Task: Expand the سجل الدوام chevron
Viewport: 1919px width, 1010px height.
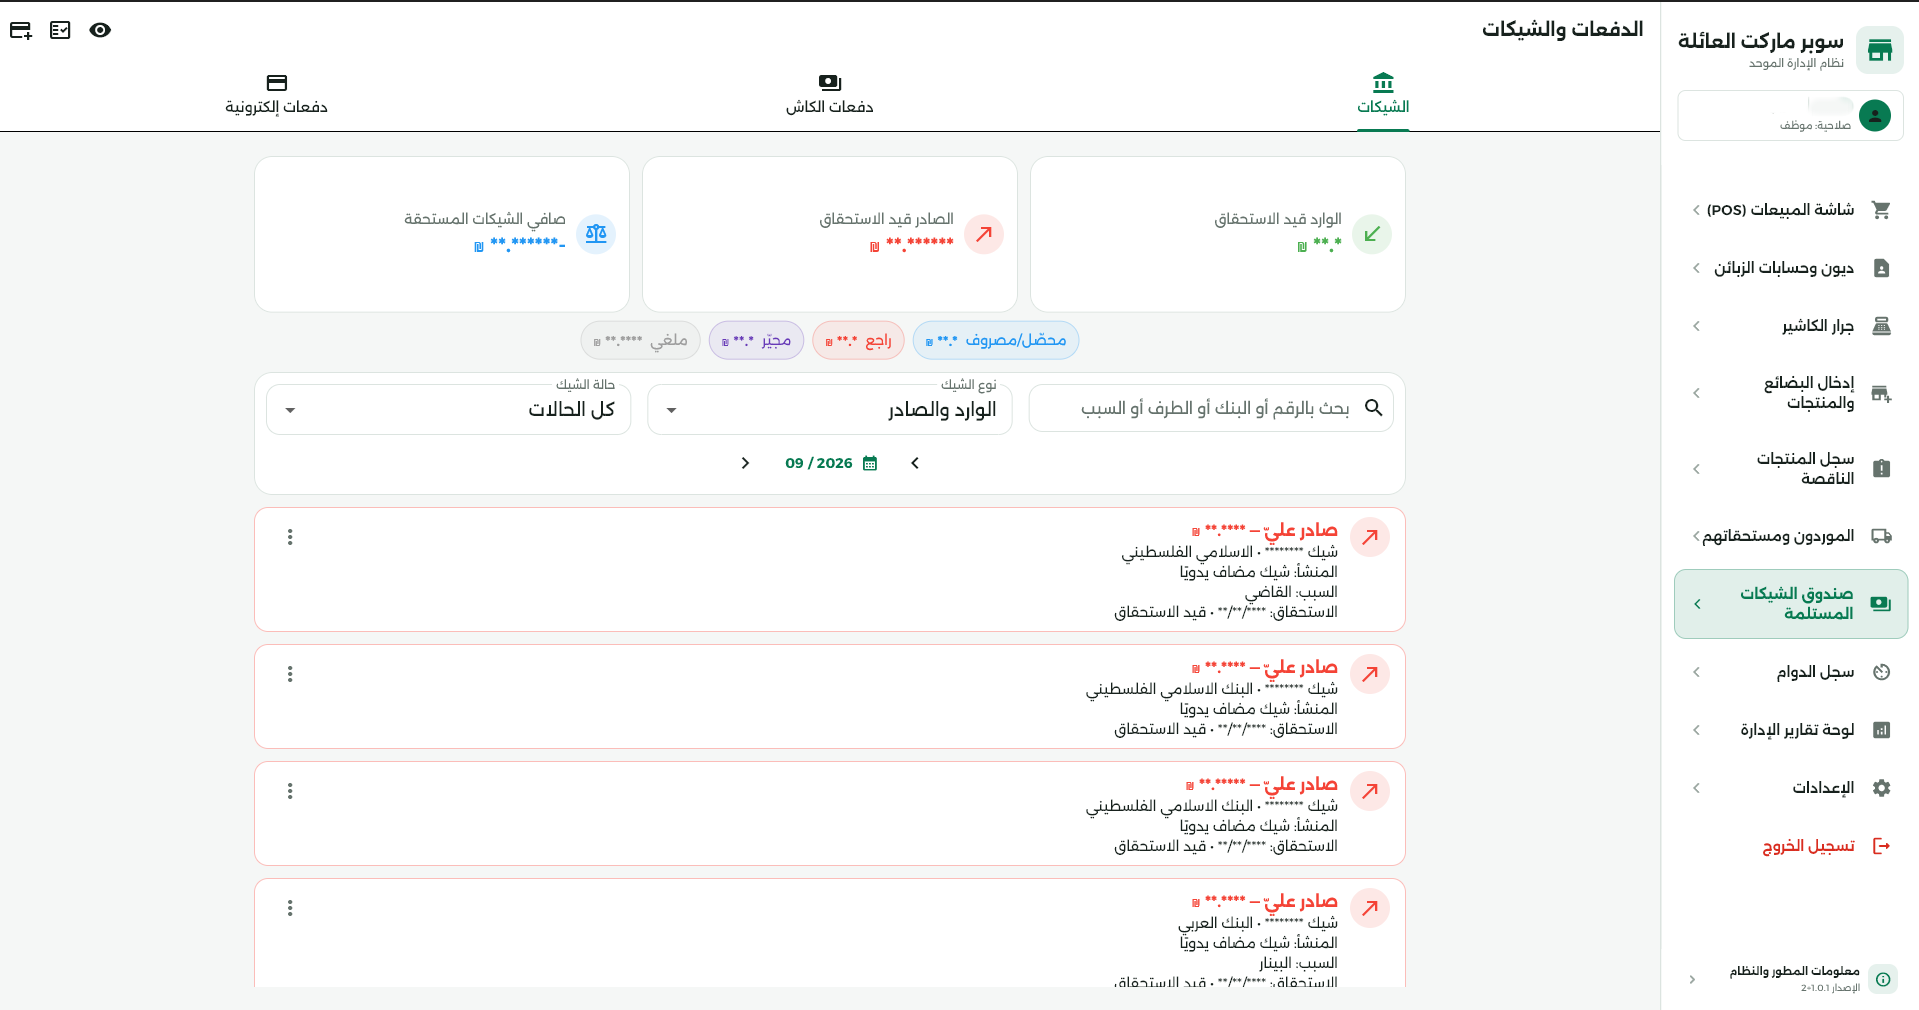Action: click(x=1696, y=672)
